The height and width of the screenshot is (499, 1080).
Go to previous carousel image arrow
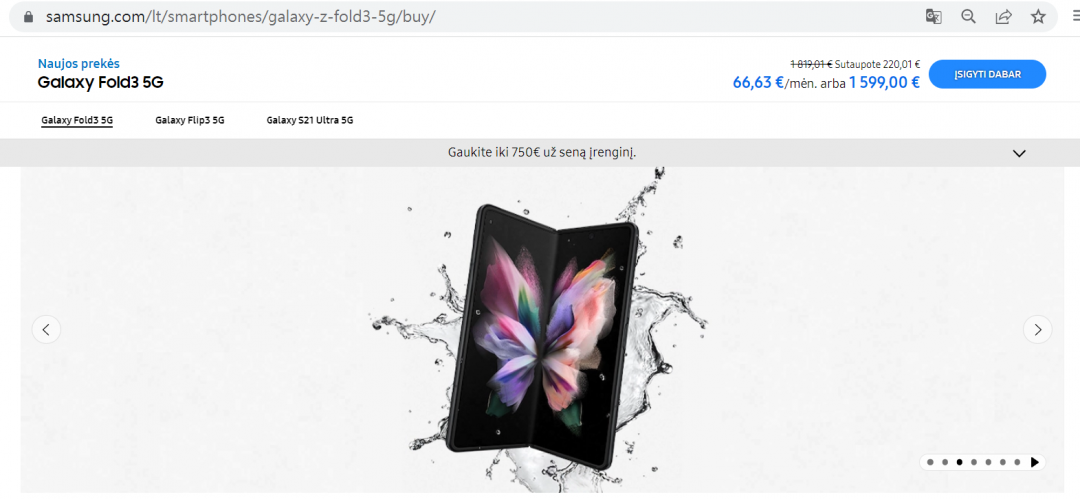coord(46,329)
